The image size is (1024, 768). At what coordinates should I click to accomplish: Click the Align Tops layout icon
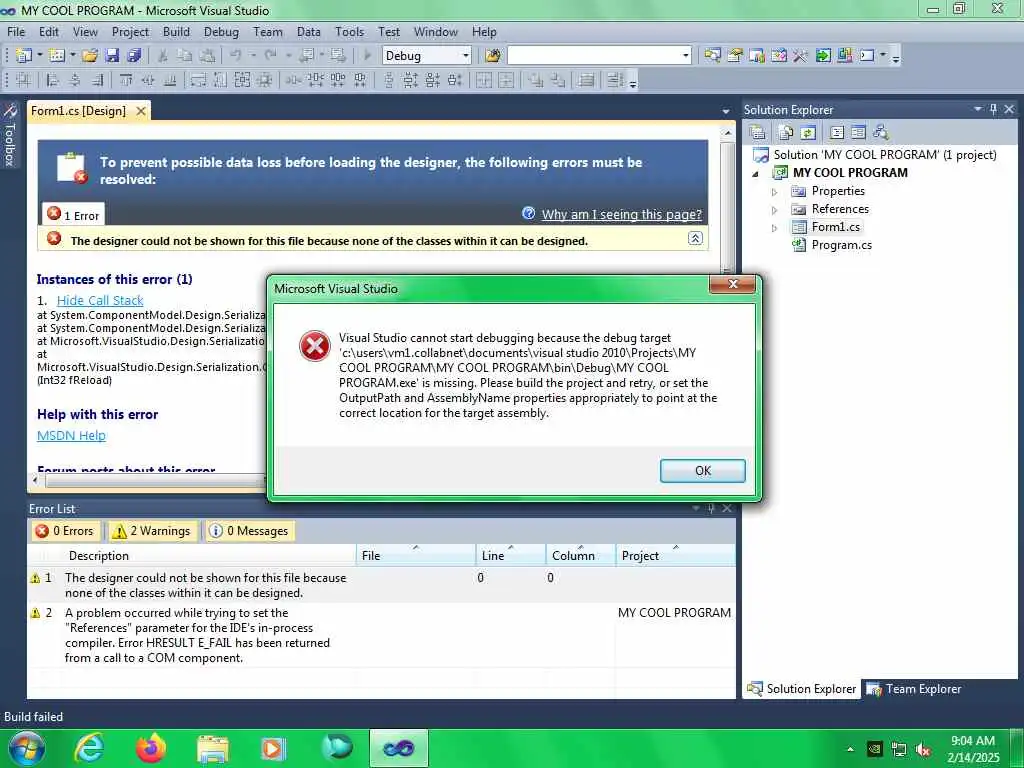pyautogui.click(x=125, y=80)
